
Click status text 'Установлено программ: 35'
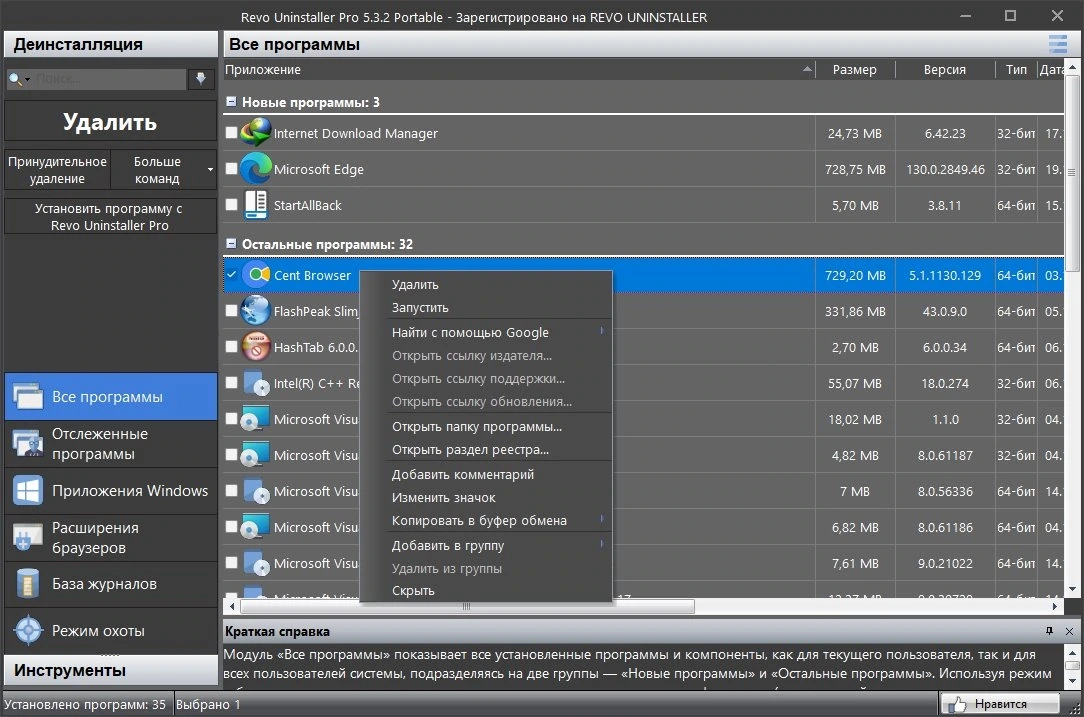click(x=85, y=704)
